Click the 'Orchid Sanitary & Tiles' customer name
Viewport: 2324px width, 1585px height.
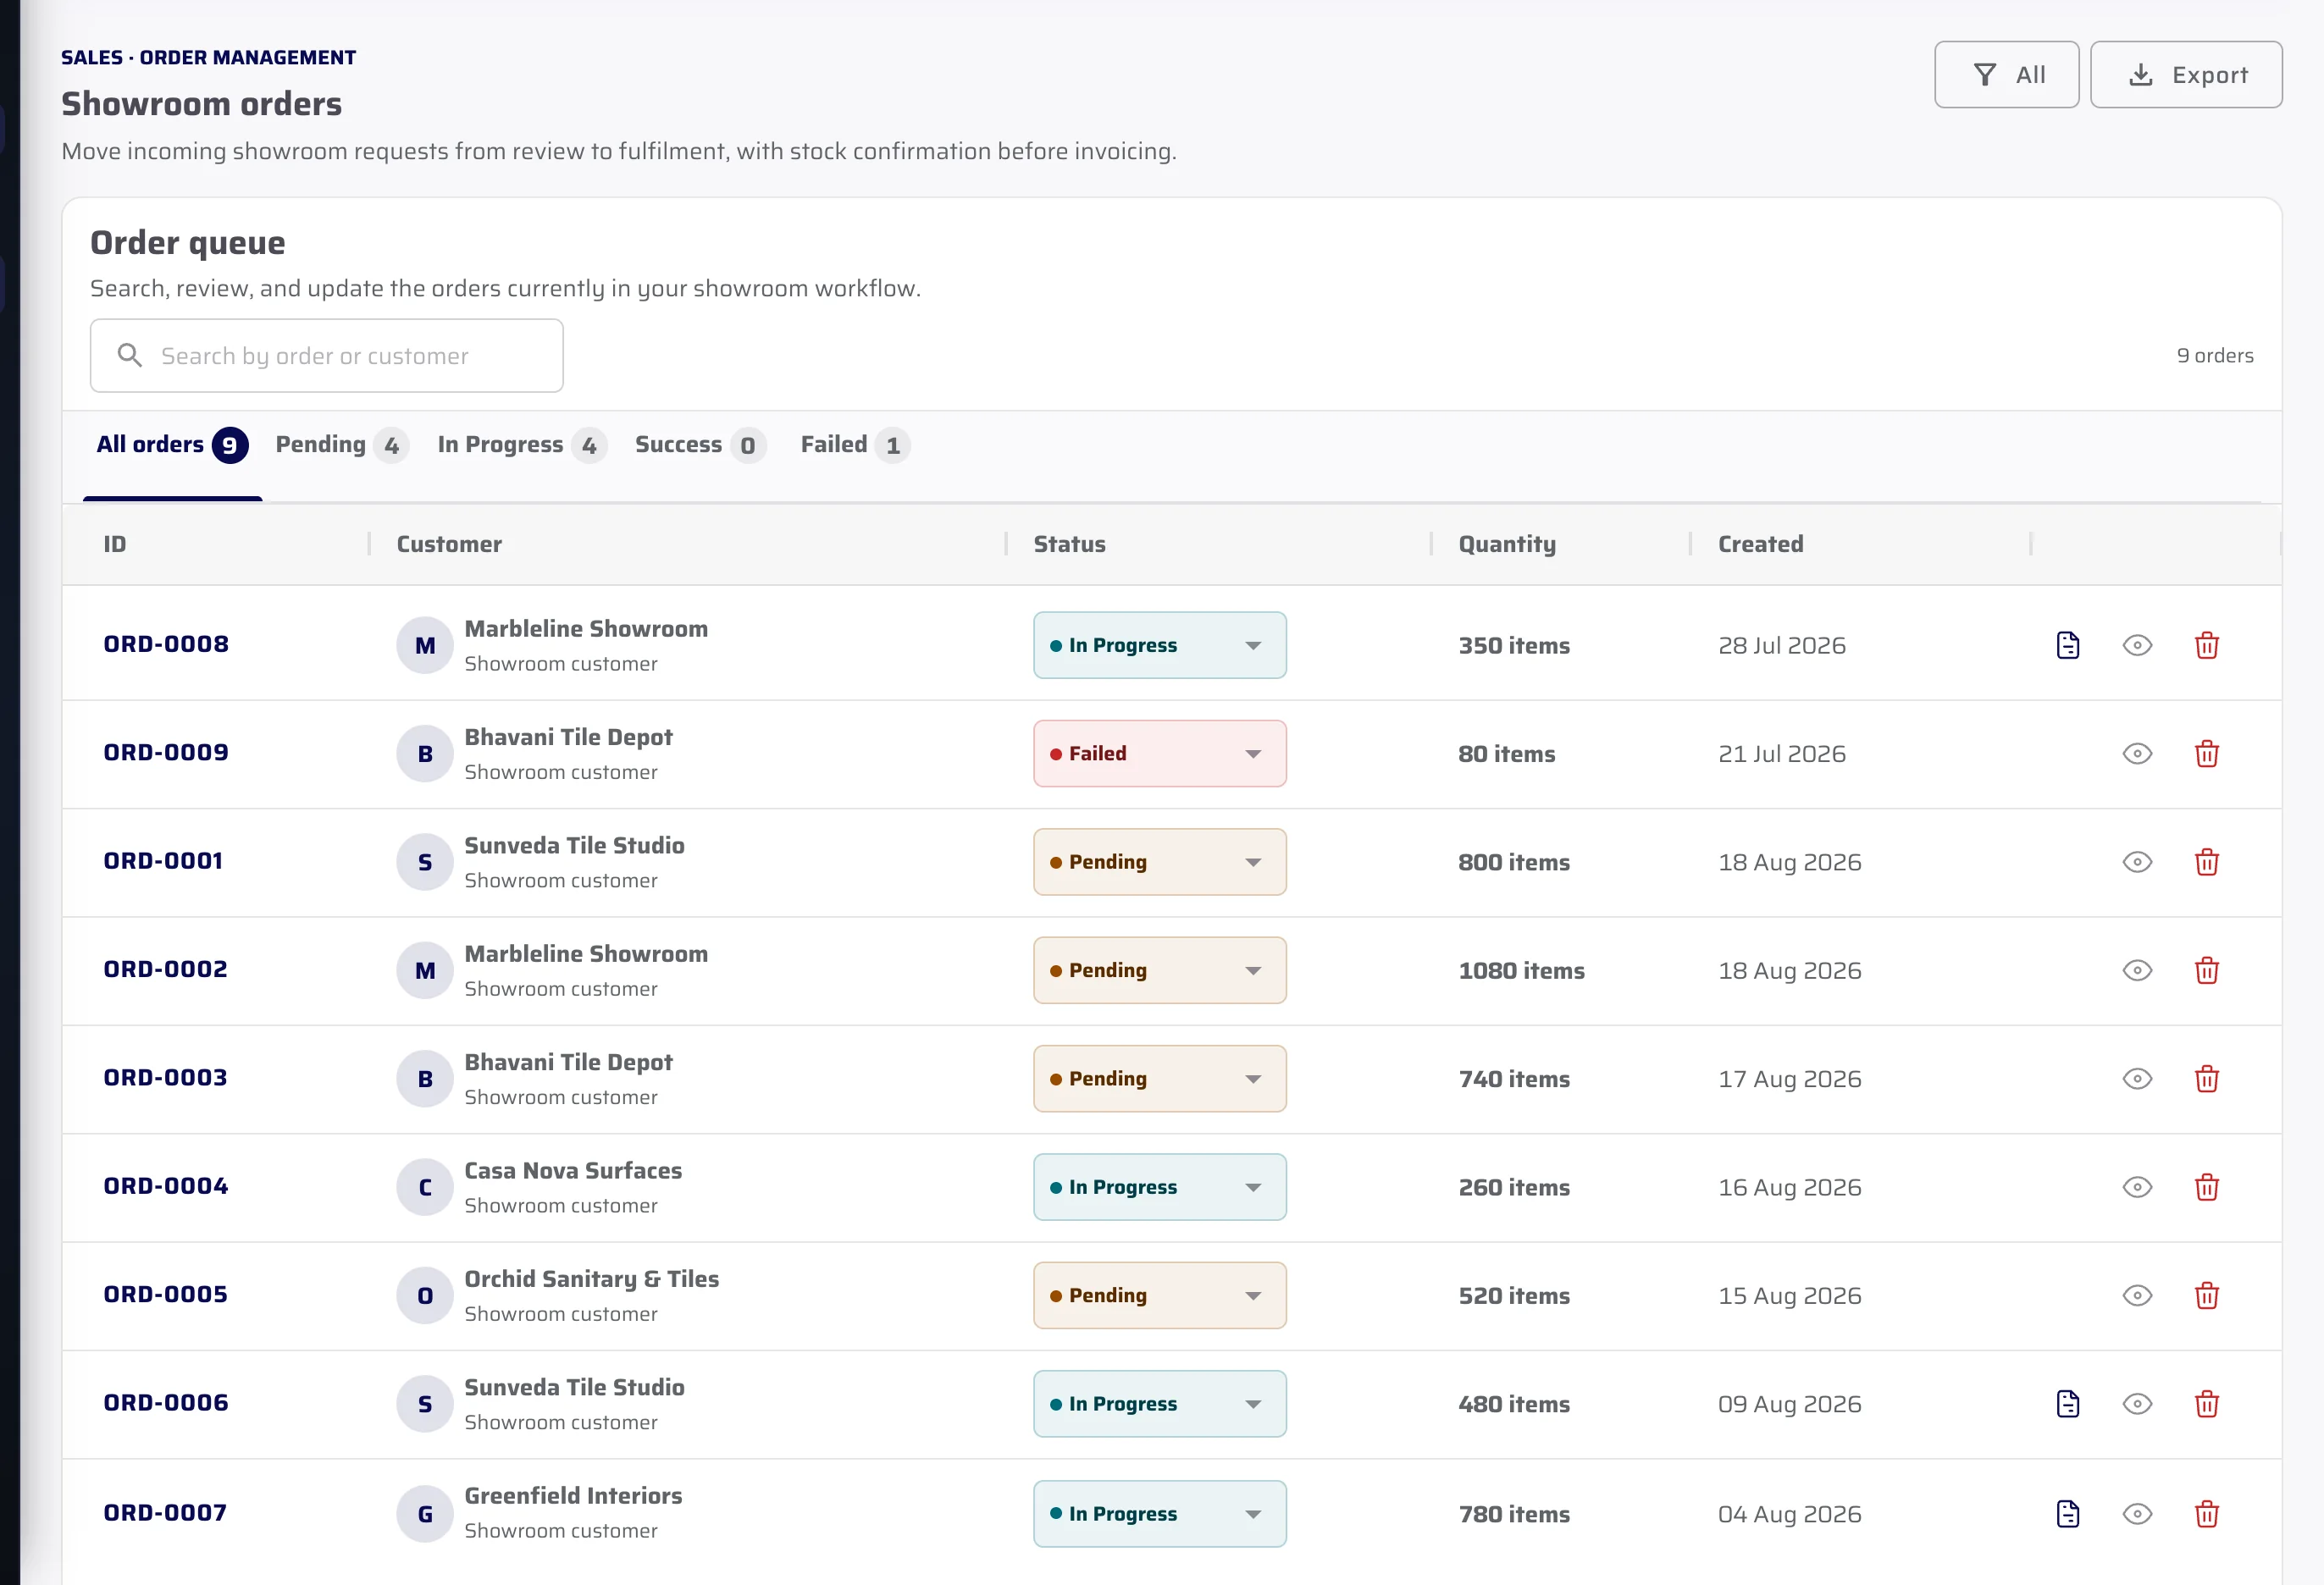pyautogui.click(x=591, y=1279)
